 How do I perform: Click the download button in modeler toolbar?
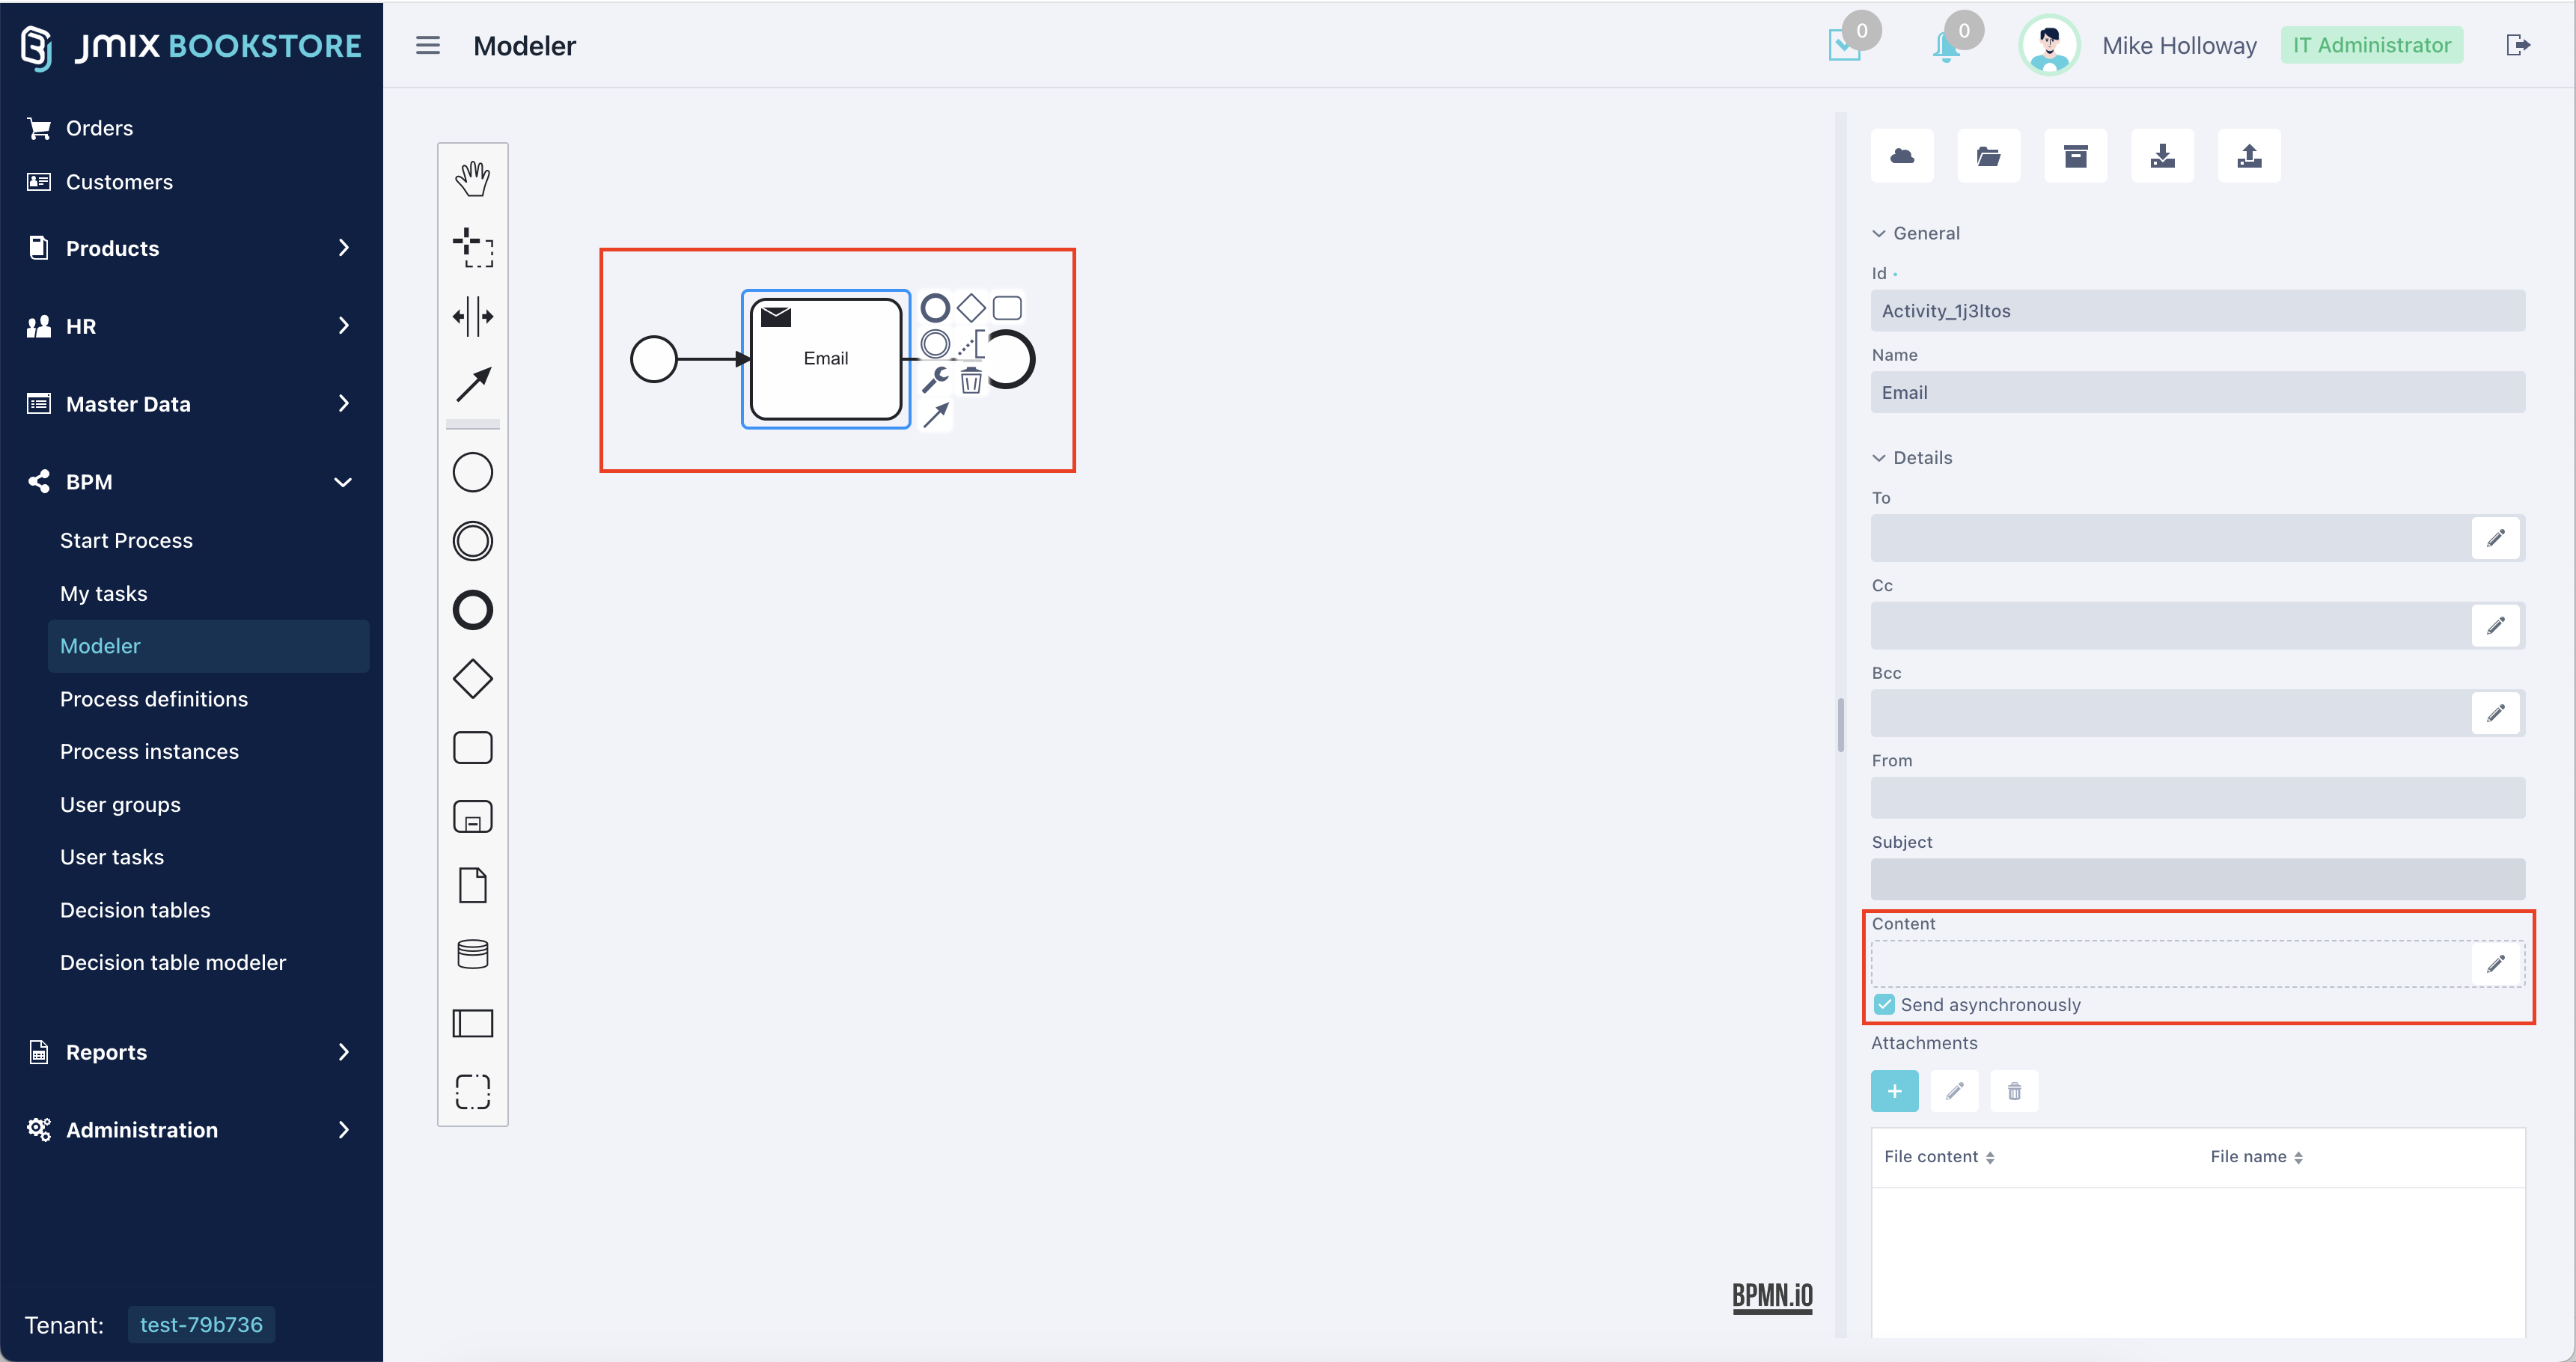click(x=2162, y=156)
